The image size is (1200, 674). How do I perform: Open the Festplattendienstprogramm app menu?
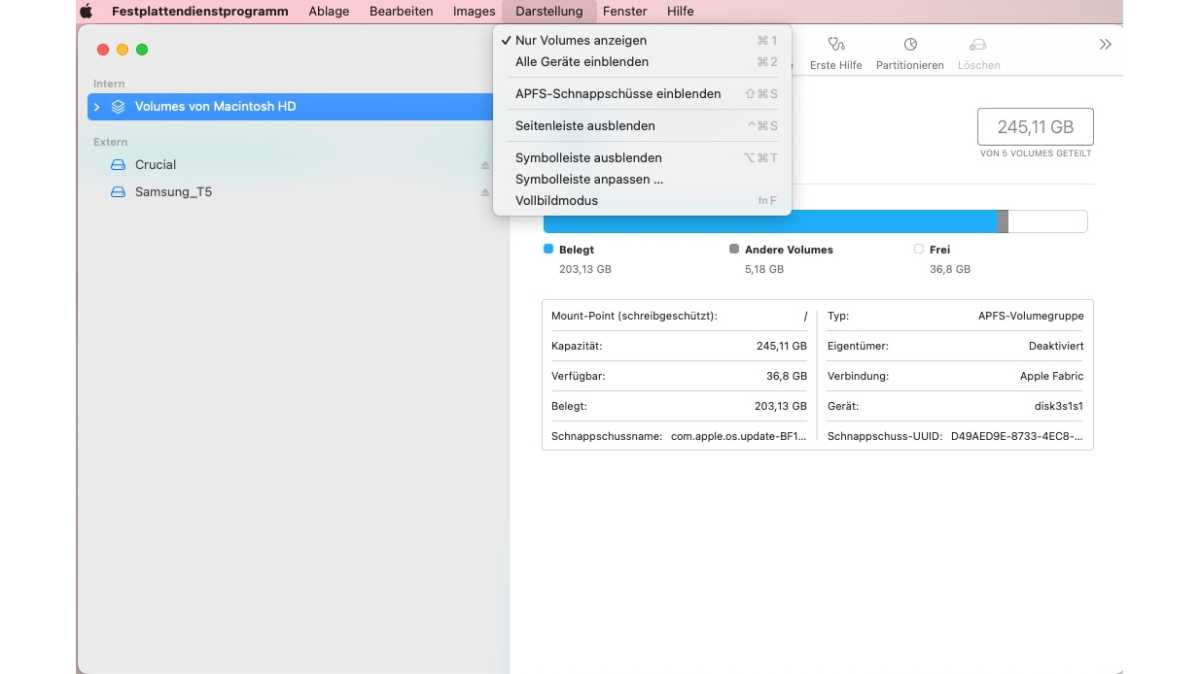tap(200, 11)
